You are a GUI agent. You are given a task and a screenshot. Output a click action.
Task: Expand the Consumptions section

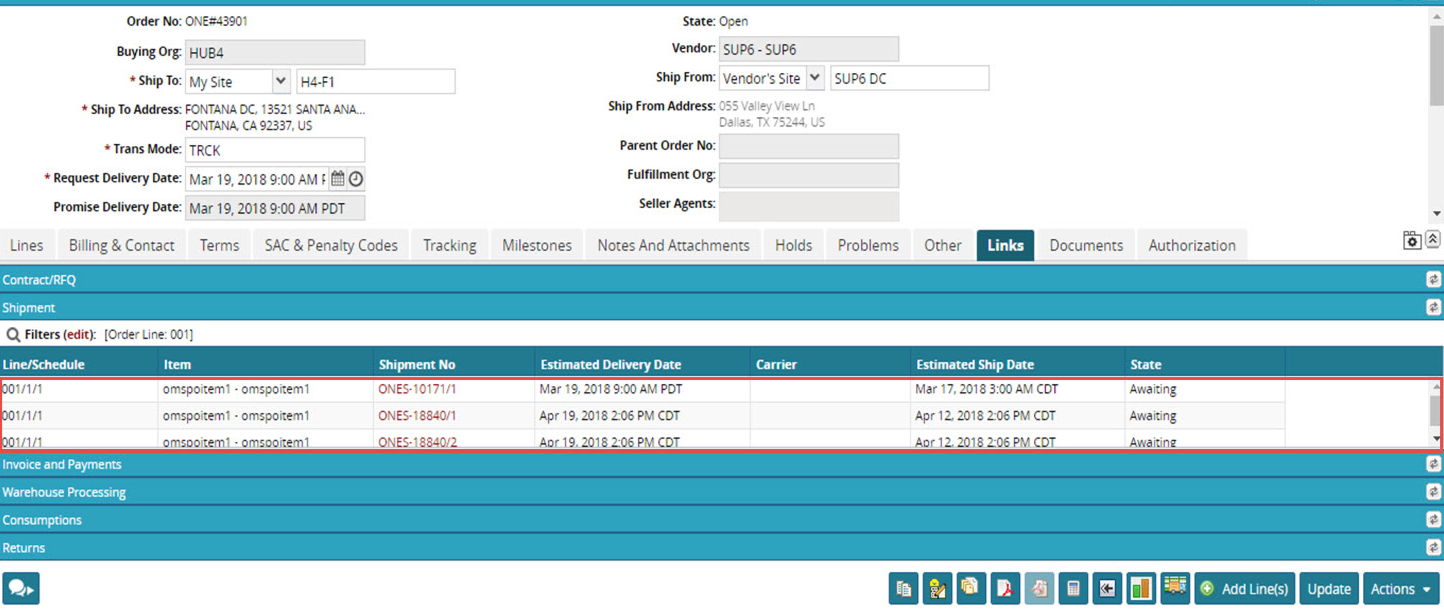coord(720,520)
